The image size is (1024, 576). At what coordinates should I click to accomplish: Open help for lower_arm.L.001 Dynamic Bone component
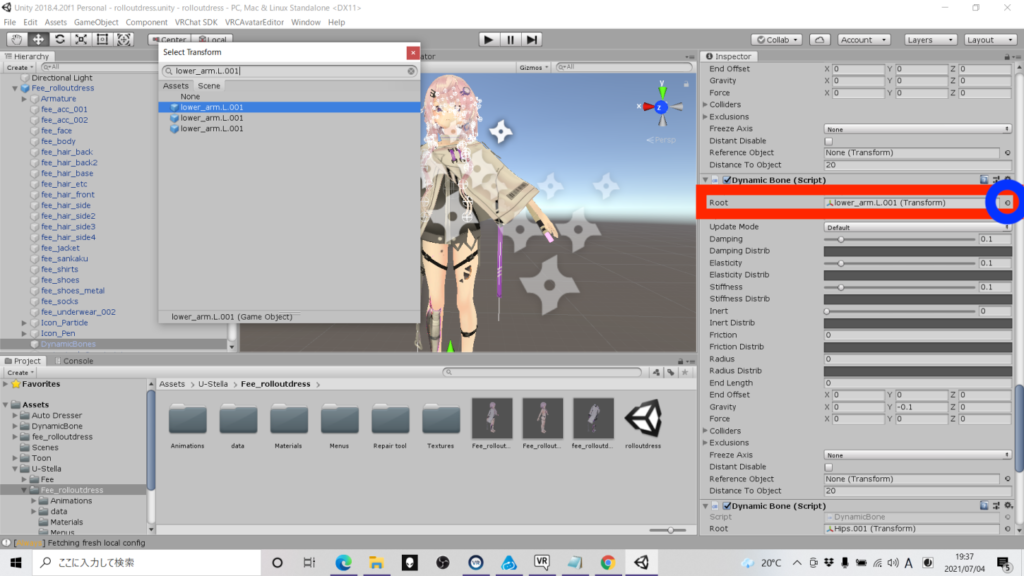tap(984, 180)
